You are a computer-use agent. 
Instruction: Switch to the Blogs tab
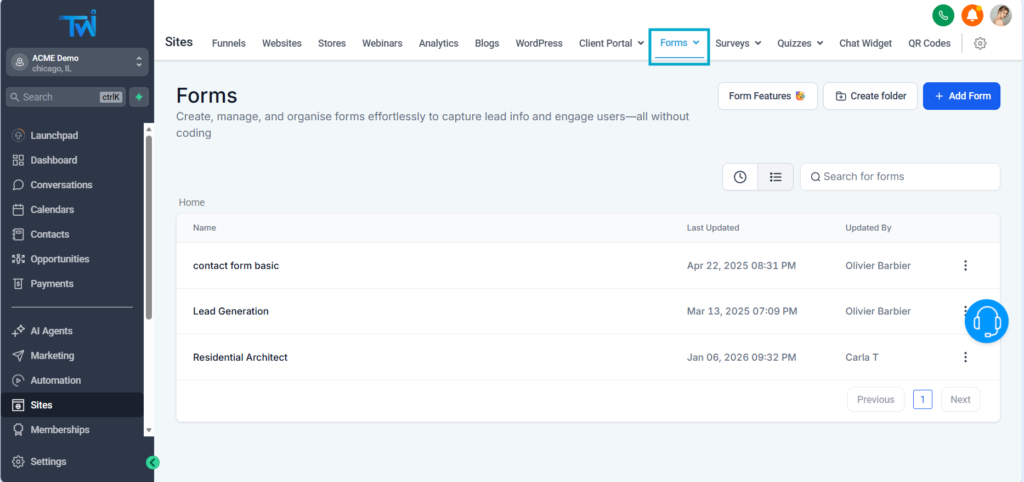[x=487, y=43]
